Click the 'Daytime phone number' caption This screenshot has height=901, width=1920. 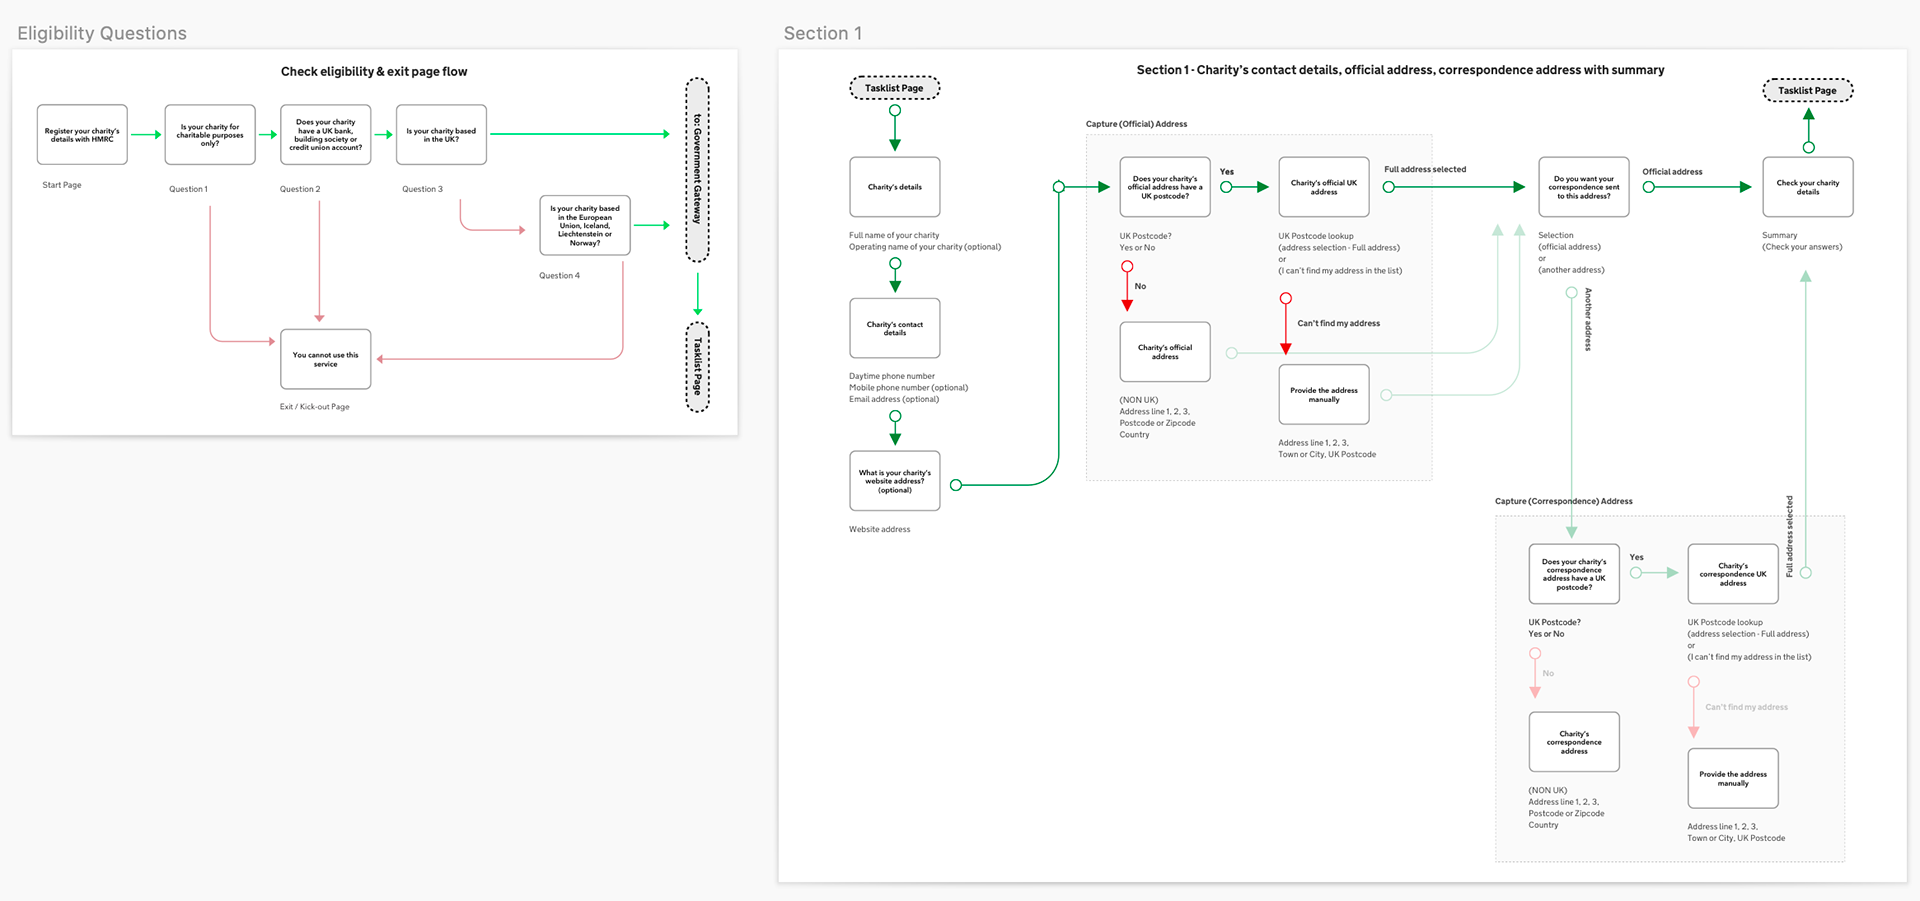[x=892, y=377]
